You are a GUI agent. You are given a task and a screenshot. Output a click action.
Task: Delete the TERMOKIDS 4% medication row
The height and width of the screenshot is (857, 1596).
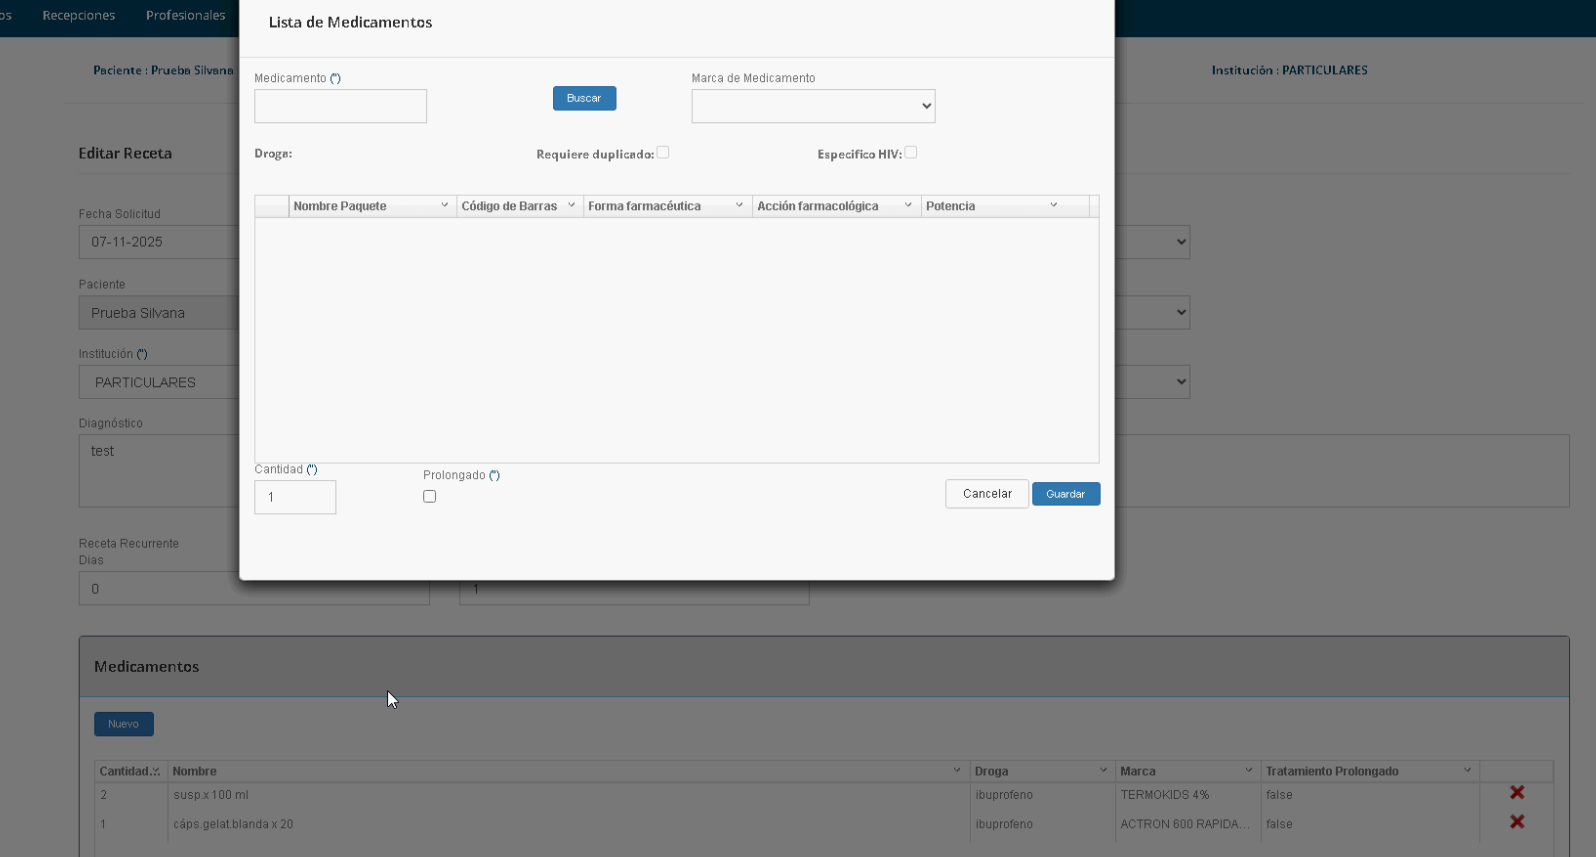pos(1516,793)
